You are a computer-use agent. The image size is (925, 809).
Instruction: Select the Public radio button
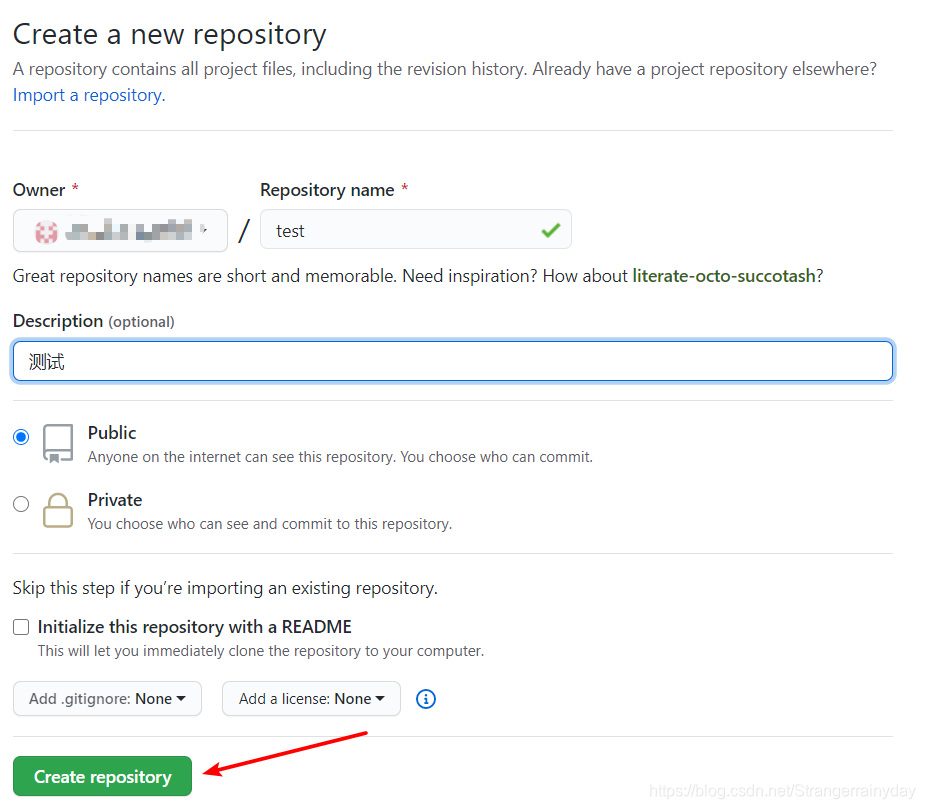pos(21,437)
